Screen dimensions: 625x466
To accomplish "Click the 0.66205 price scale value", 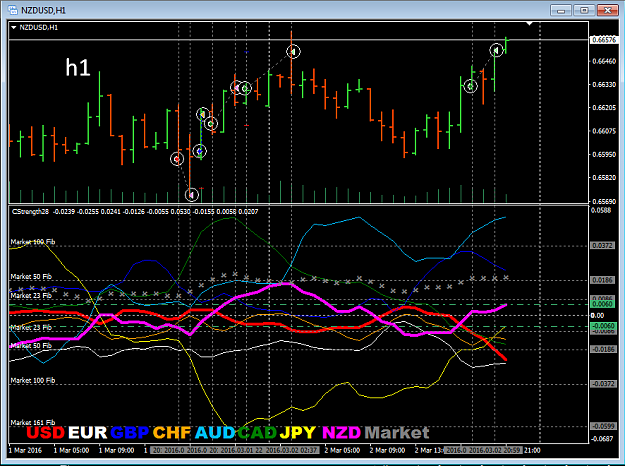I will pos(604,108).
